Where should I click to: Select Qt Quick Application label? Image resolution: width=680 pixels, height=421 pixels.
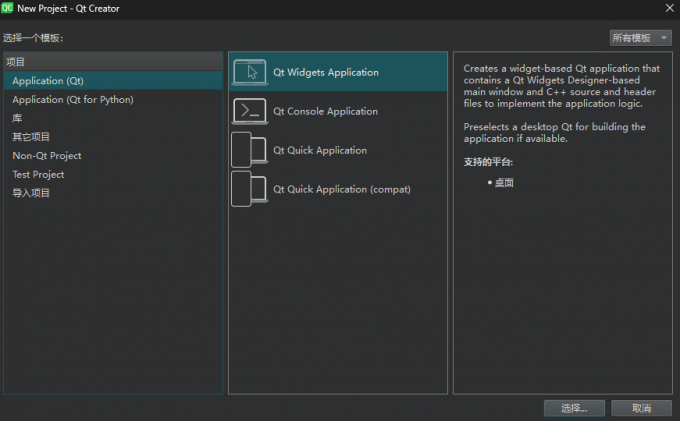click(x=320, y=151)
